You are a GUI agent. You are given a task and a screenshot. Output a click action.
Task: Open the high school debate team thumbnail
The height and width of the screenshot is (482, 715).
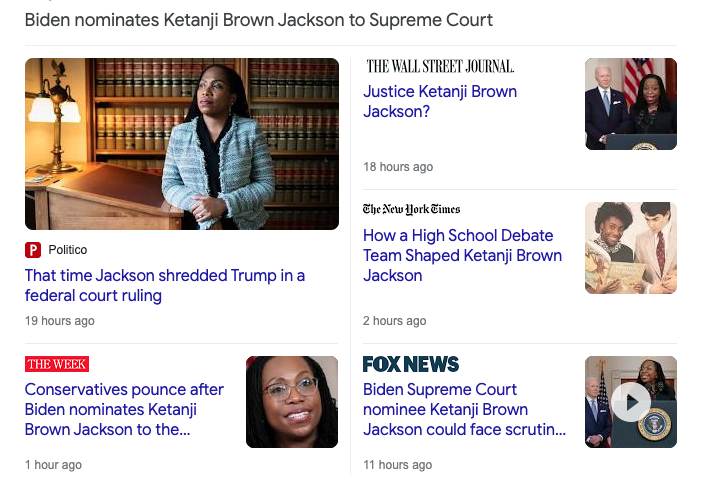tap(631, 248)
